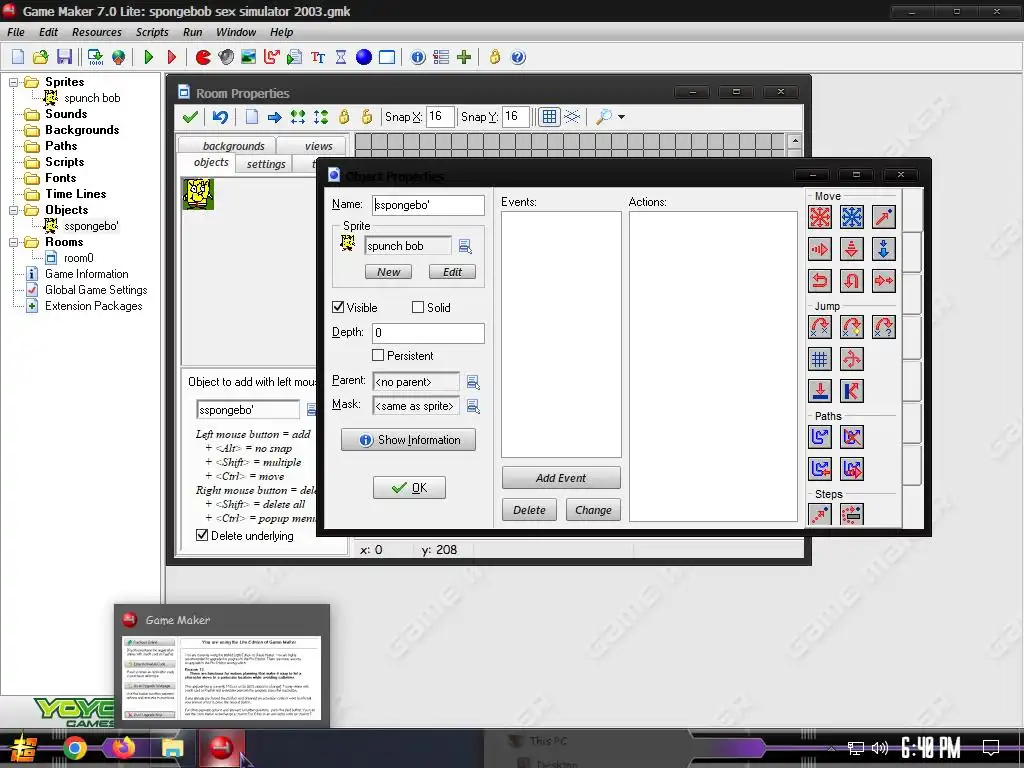Select Align to Grid action icon
Image resolution: width=1024 pixels, height=768 pixels.
pos(820,359)
